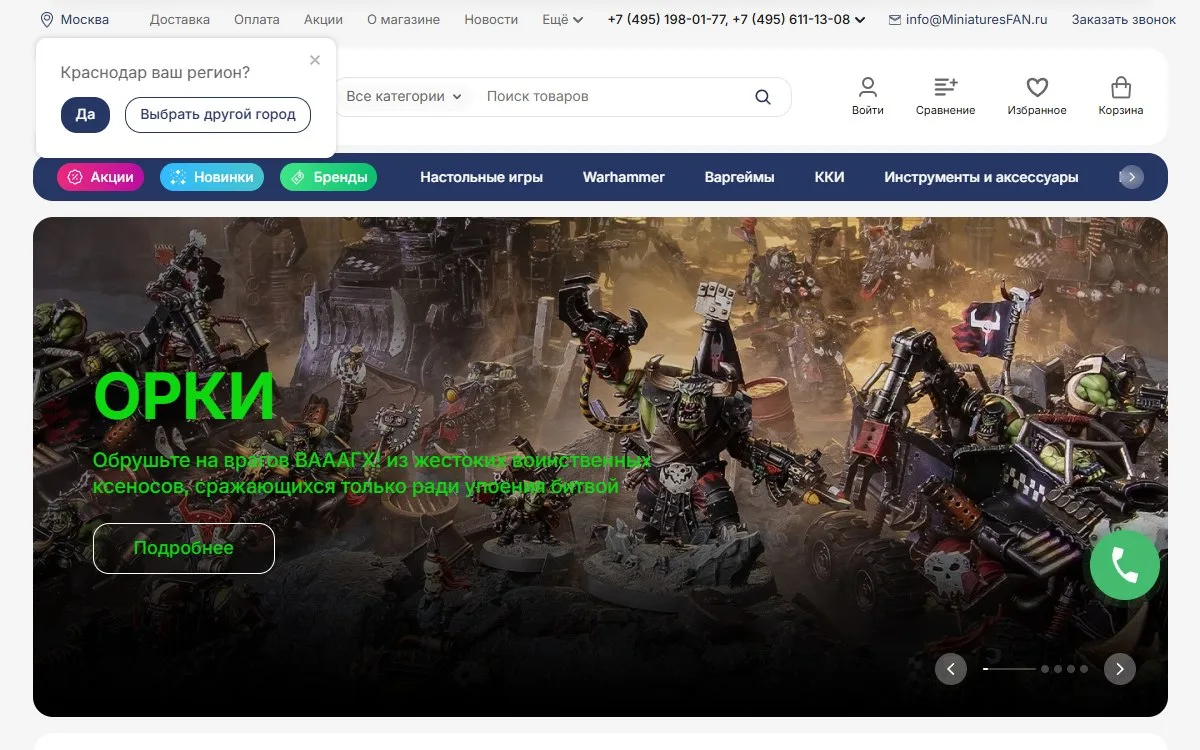Click the Подробнее banner button
The height and width of the screenshot is (750, 1200).
pos(184,548)
